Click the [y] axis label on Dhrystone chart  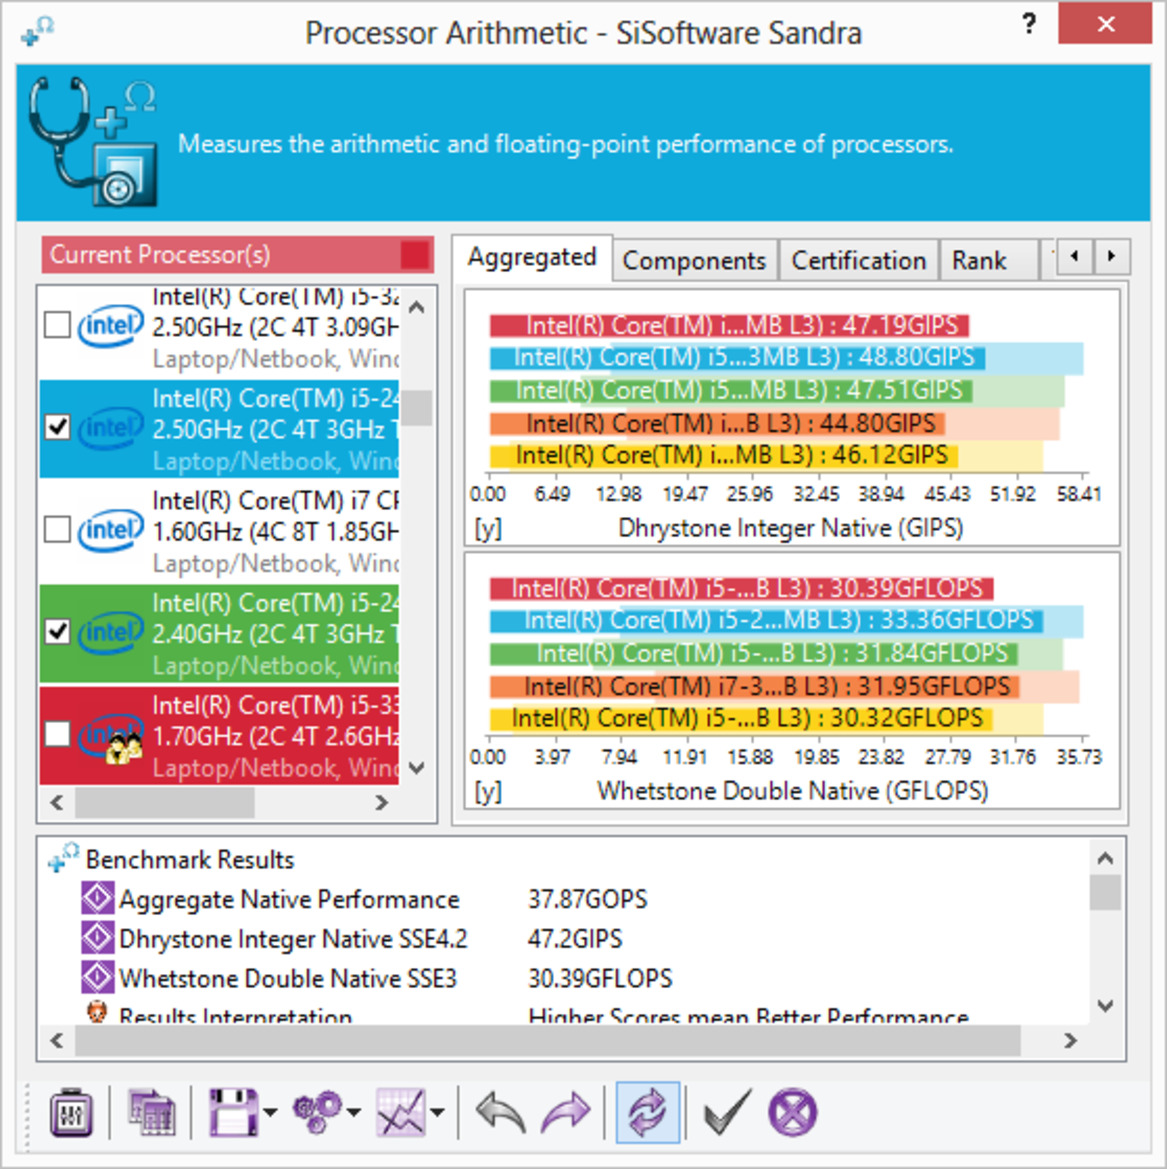point(488,529)
